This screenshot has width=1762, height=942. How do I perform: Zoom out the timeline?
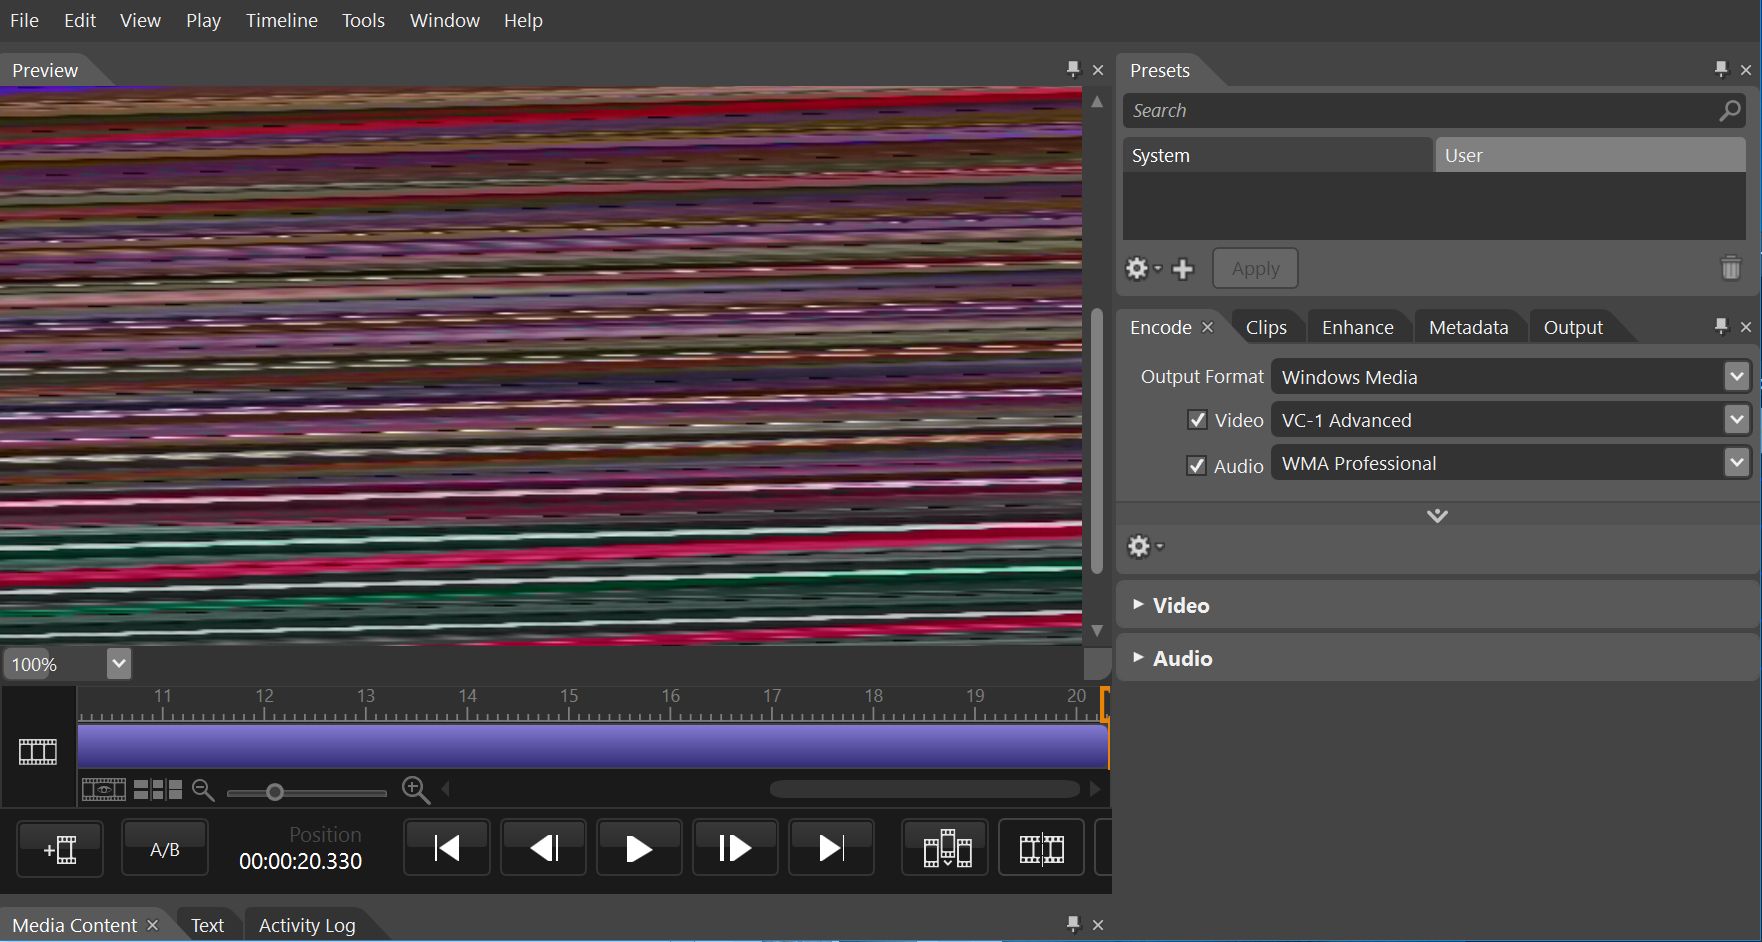203,790
